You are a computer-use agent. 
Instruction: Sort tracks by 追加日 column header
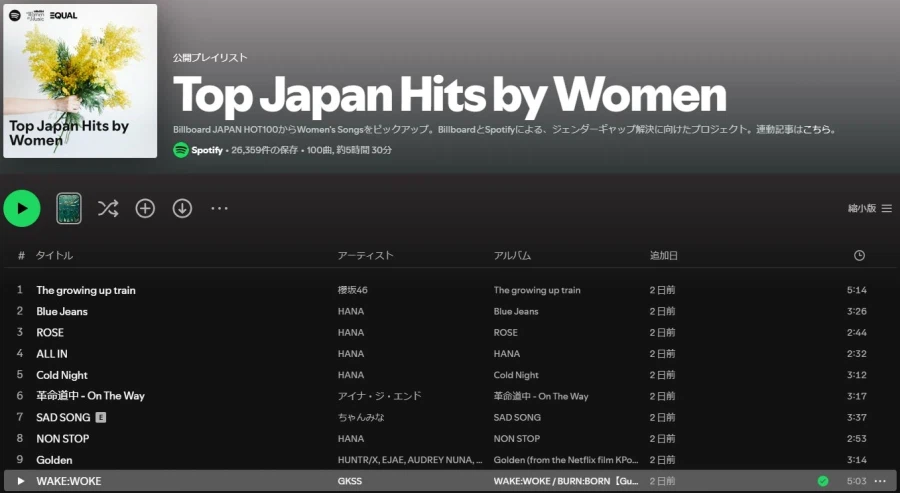click(x=664, y=256)
